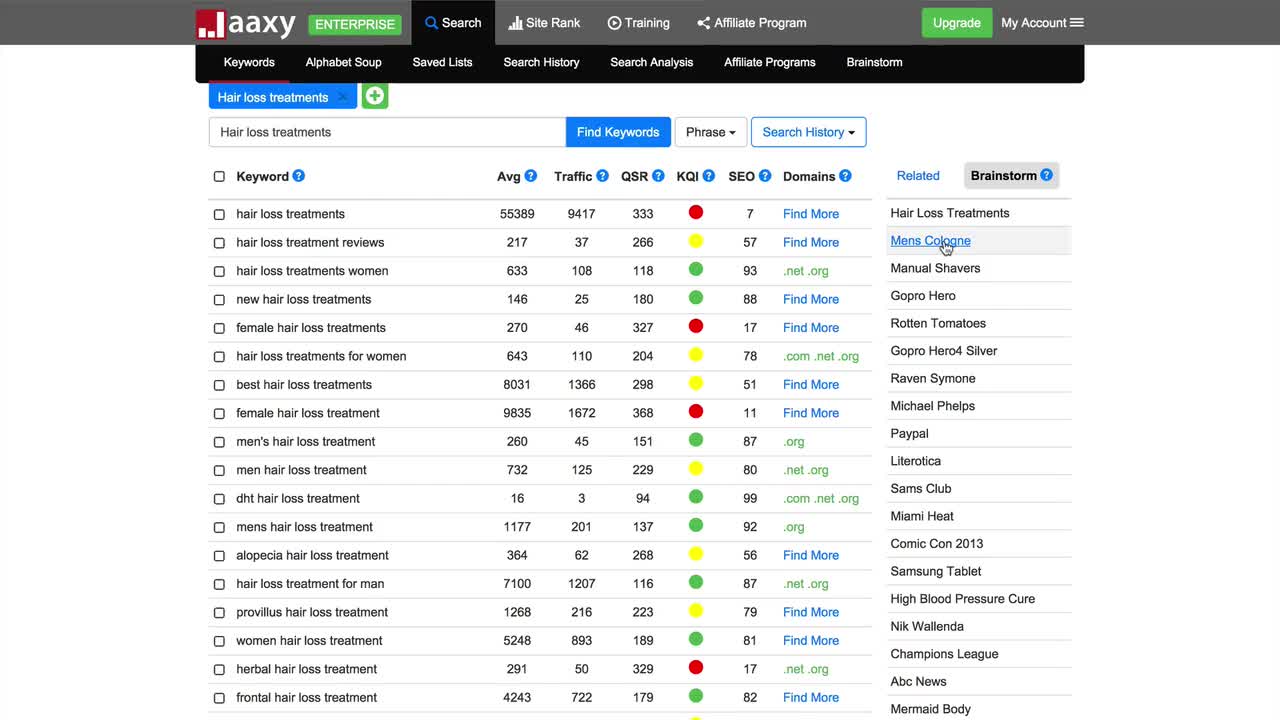Click .org domain for men's hair loss treatment

(x=794, y=442)
